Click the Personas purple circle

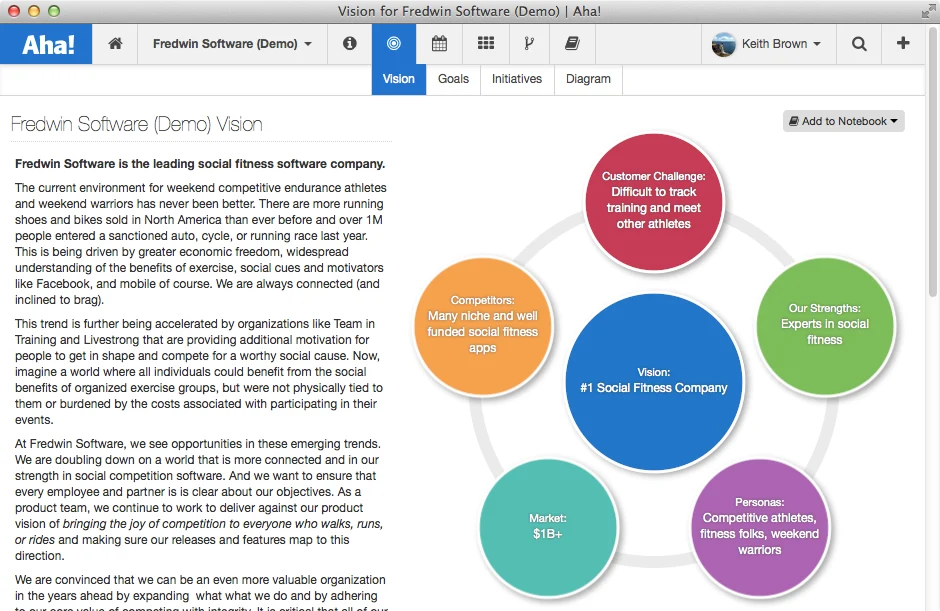point(760,528)
